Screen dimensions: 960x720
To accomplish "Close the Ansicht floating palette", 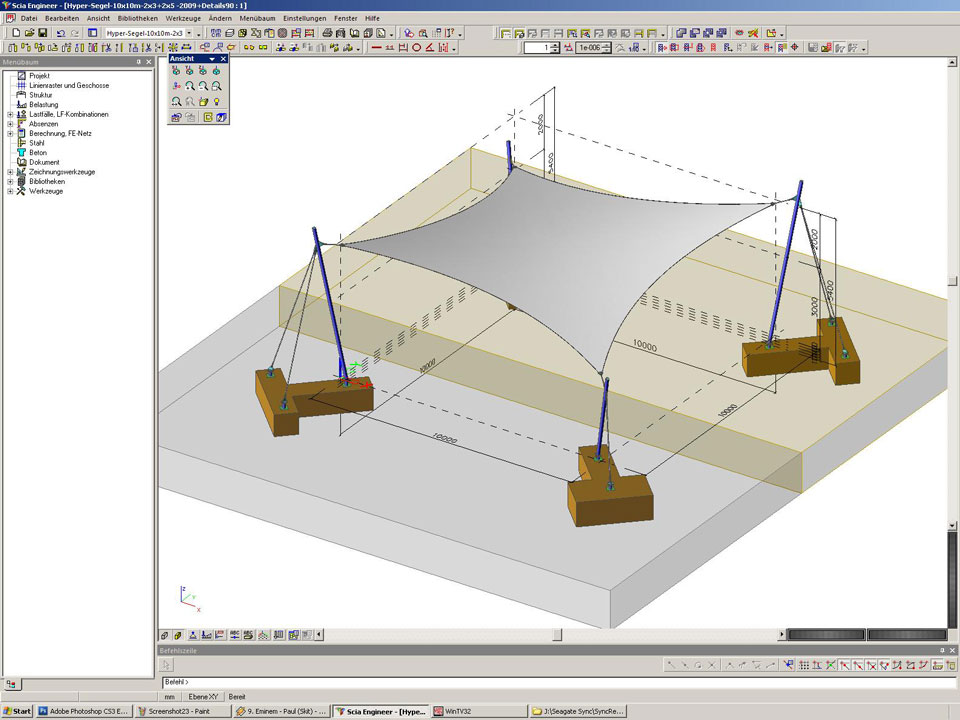I will click(224, 59).
